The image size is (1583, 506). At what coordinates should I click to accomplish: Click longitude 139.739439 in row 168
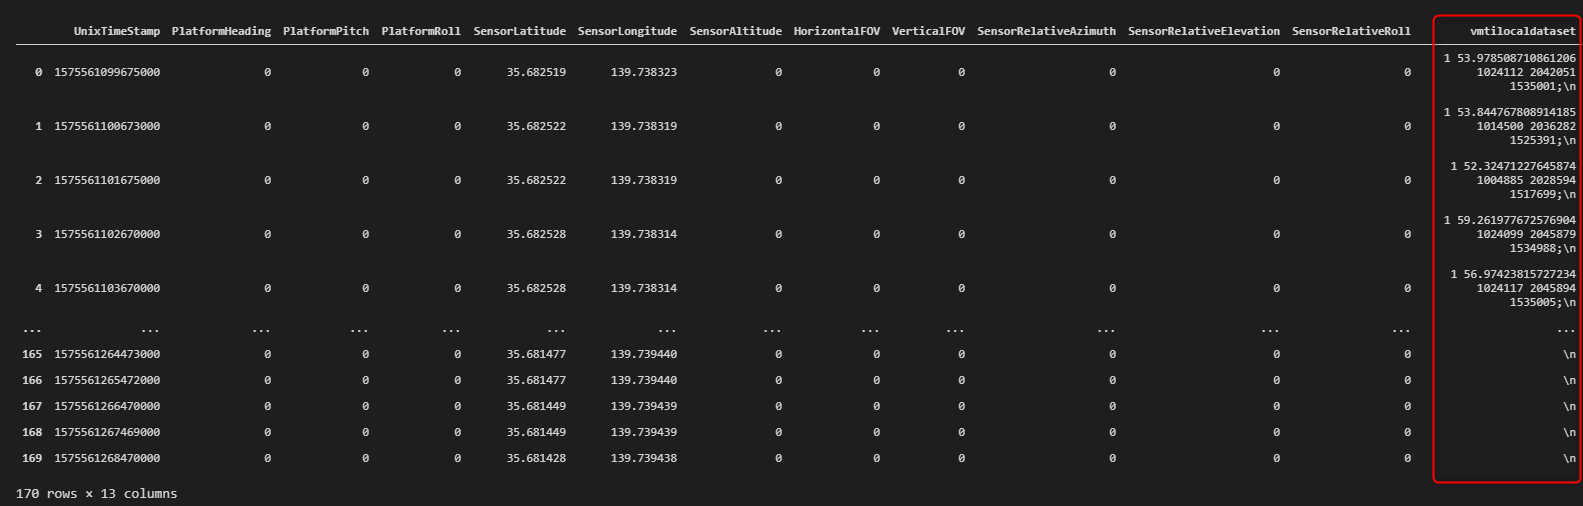[x=644, y=432]
